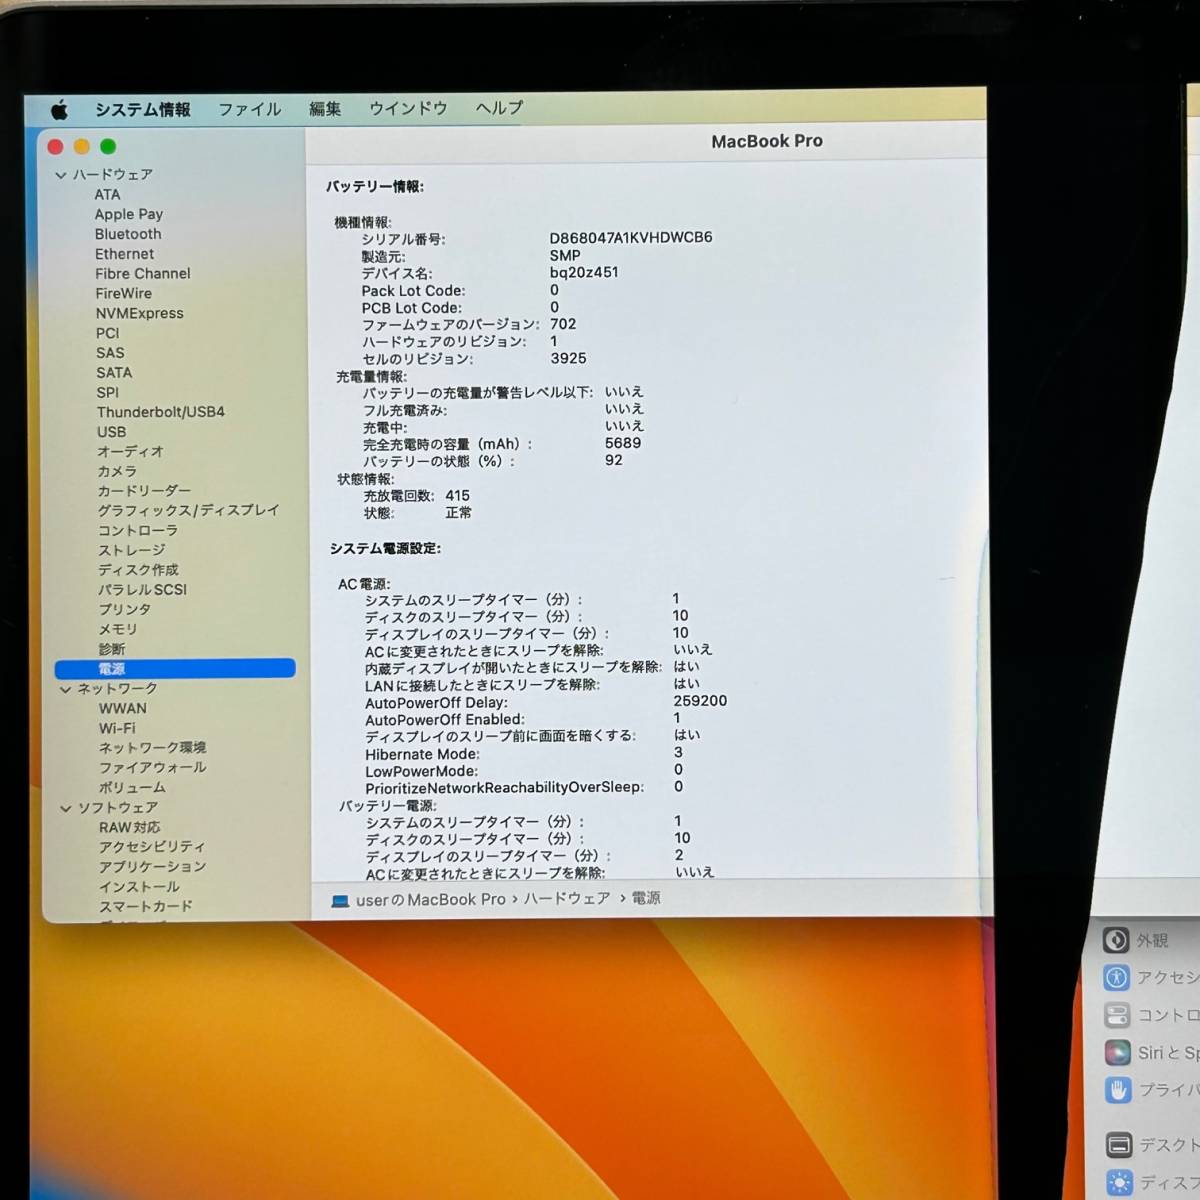Select プリンタ in the sidebar
The height and width of the screenshot is (1200, 1200).
[x=125, y=609]
